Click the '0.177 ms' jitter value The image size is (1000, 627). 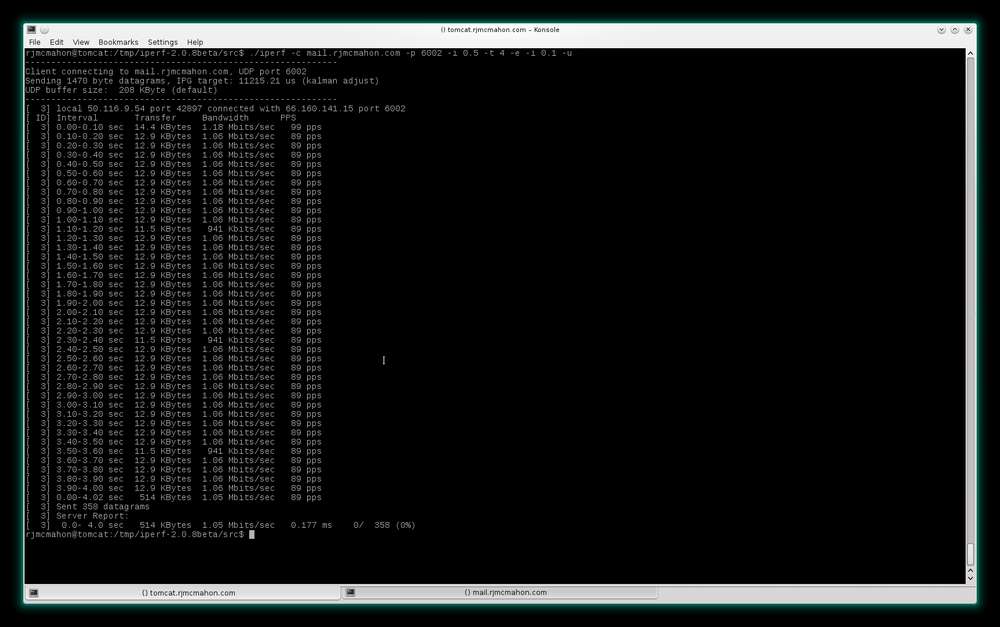(311, 525)
